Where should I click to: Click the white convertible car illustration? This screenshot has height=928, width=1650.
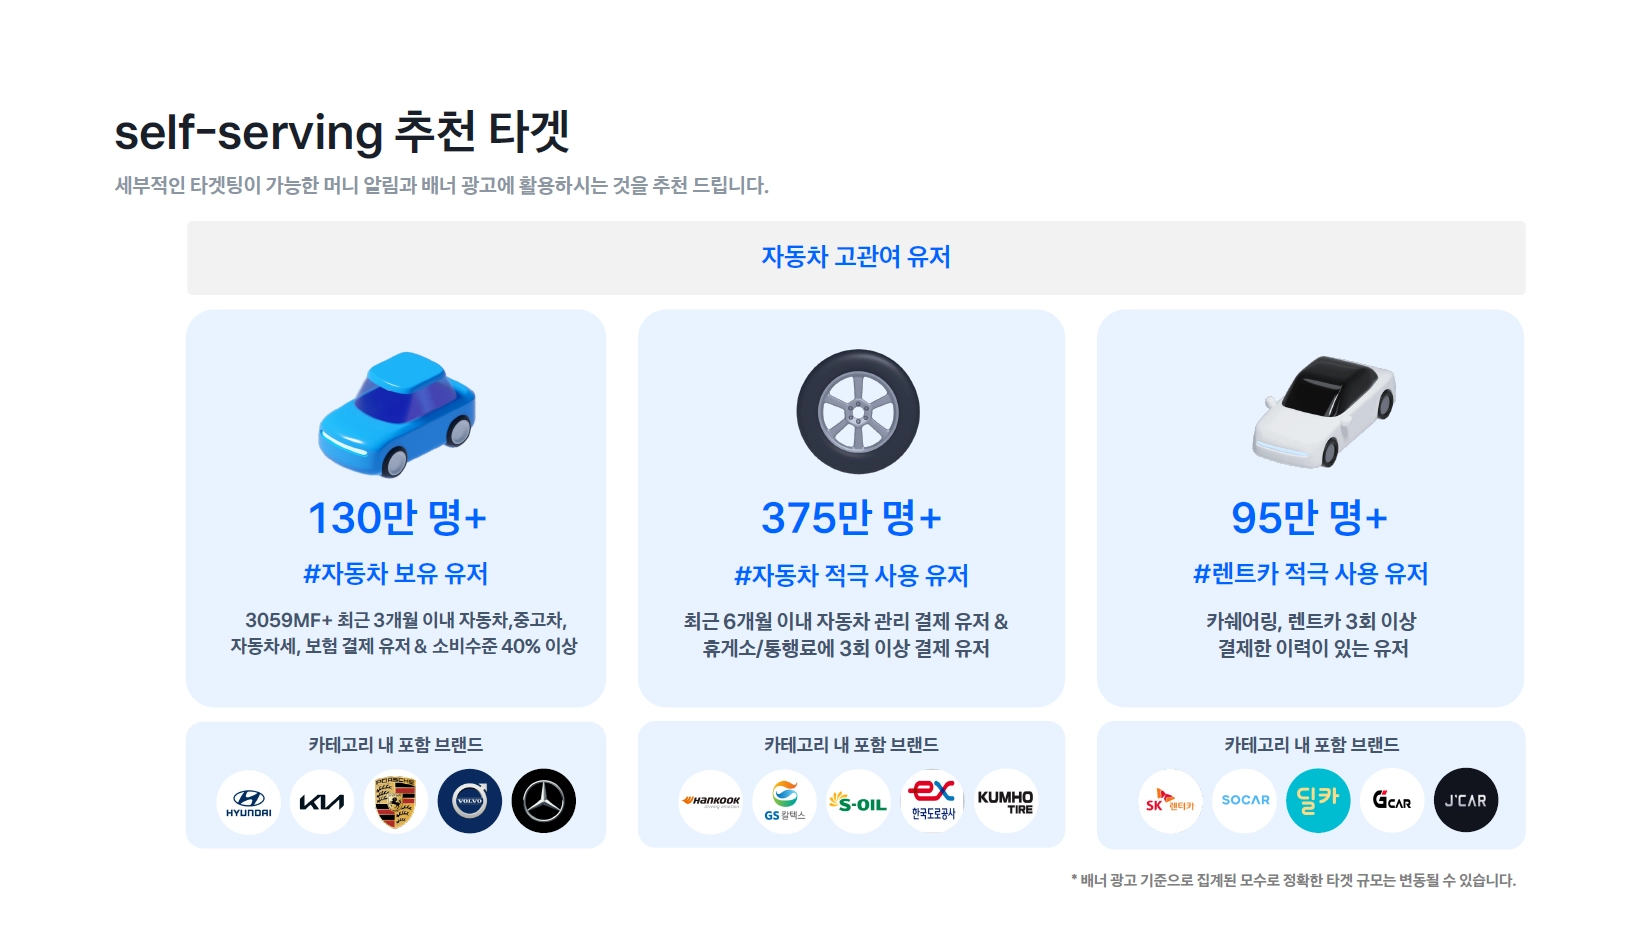coord(1324,411)
